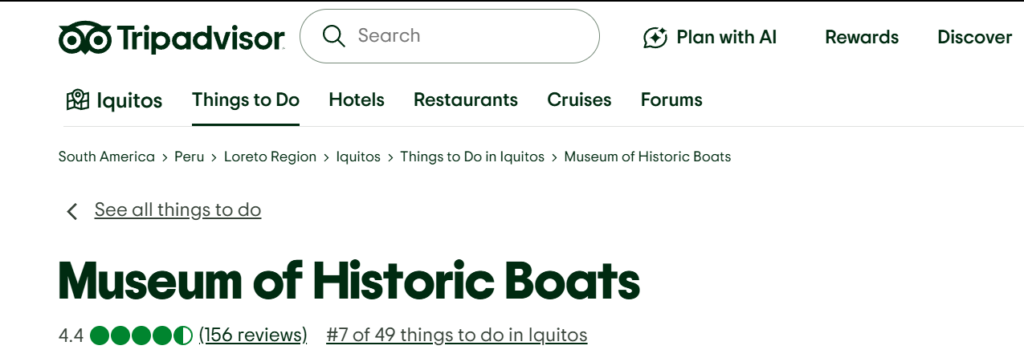Viewport: 1024px width, 362px height.
Task: Open Plan with AI
Action: (x=710, y=37)
